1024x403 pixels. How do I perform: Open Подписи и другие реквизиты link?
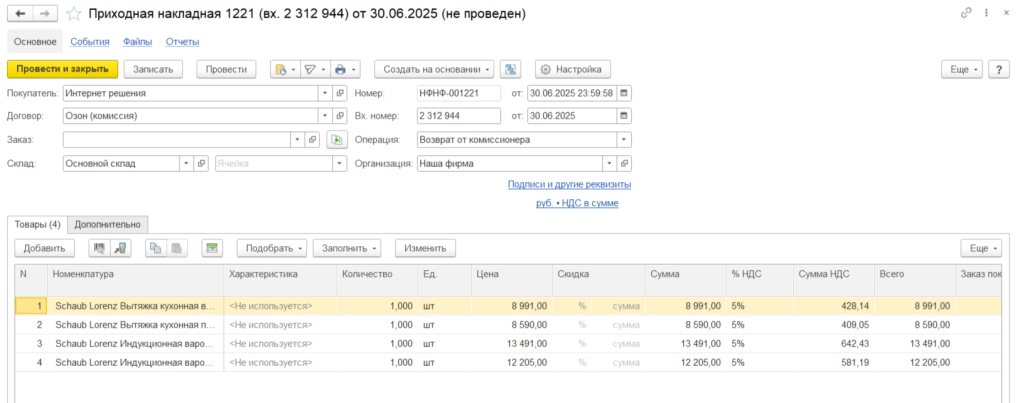pyautogui.click(x=569, y=185)
